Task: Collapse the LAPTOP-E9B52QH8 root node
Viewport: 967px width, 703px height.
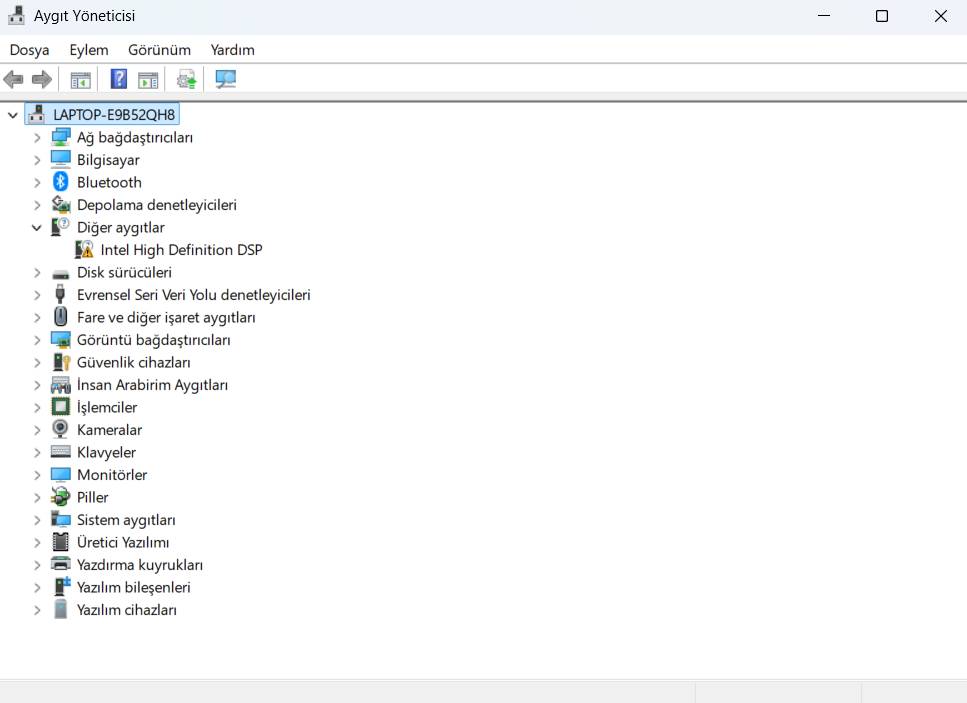Action: (x=12, y=115)
